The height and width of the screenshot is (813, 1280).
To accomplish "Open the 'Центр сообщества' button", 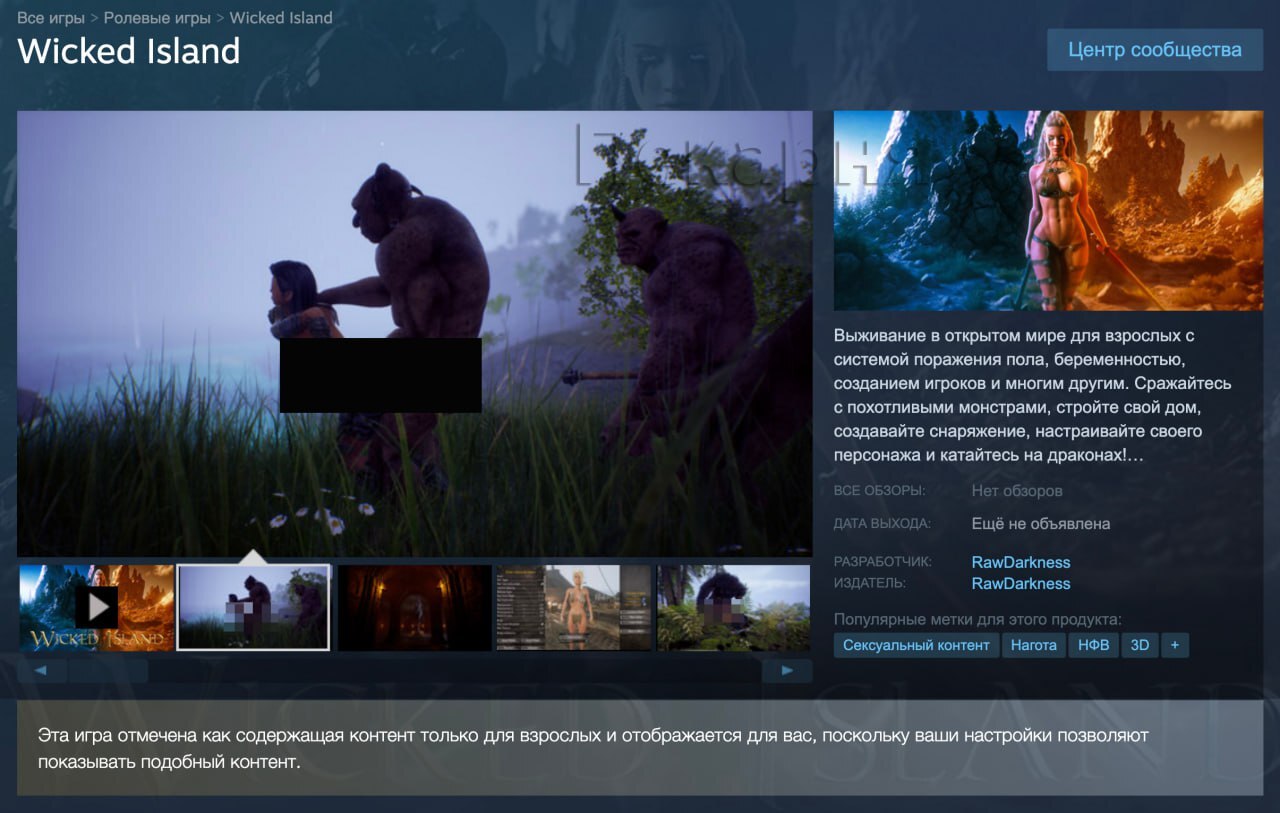I will pos(1155,50).
